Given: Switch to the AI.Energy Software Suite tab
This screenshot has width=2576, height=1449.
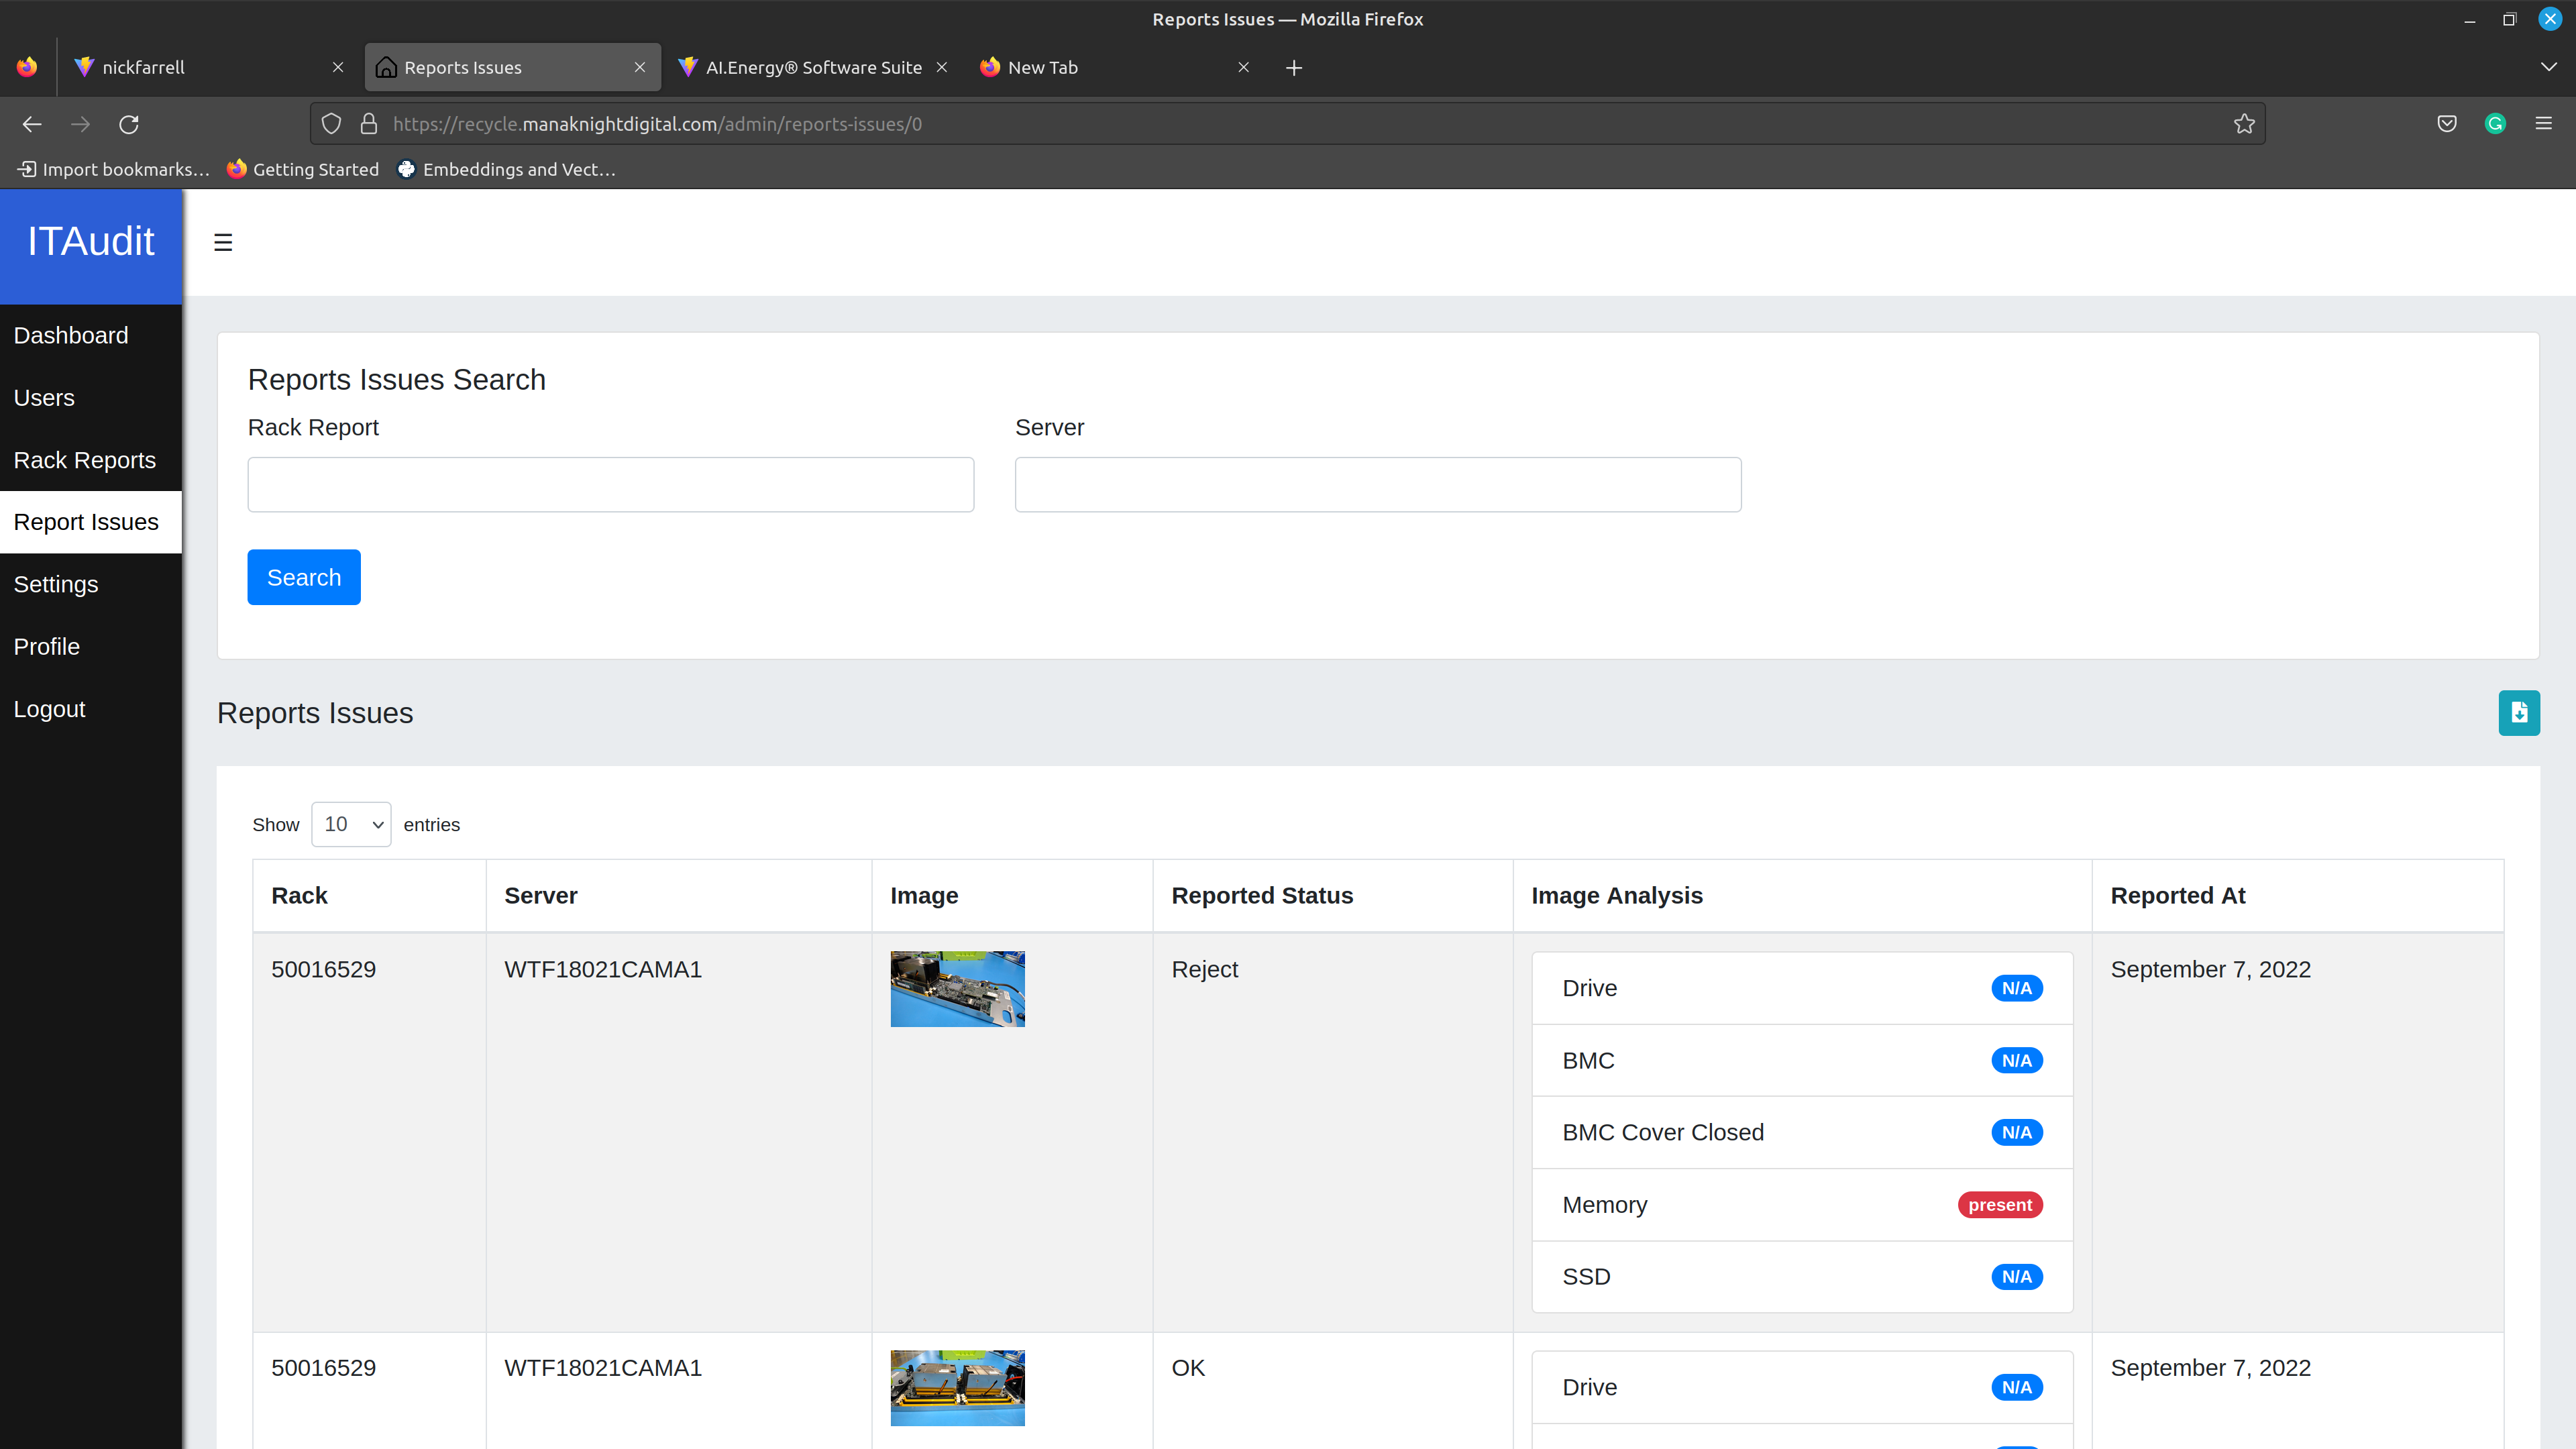Looking at the screenshot, I should [812, 68].
